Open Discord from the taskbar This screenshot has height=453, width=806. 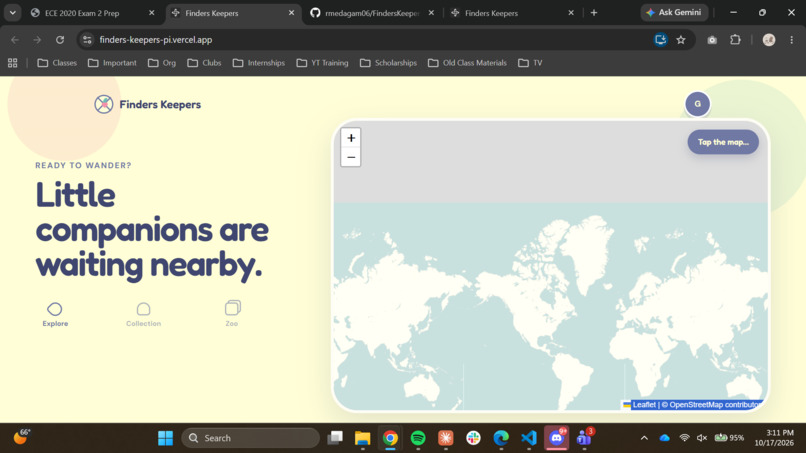point(557,438)
